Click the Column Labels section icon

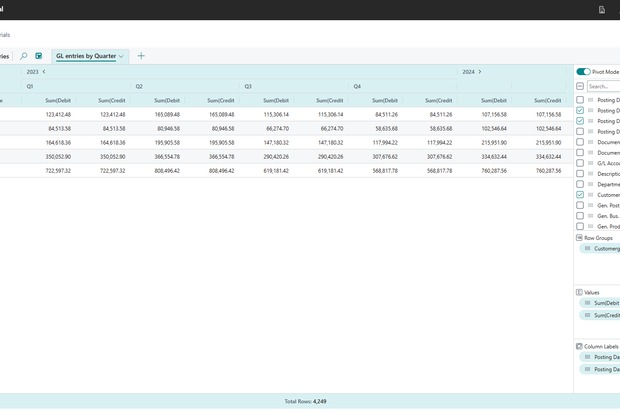click(x=579, y=346)
